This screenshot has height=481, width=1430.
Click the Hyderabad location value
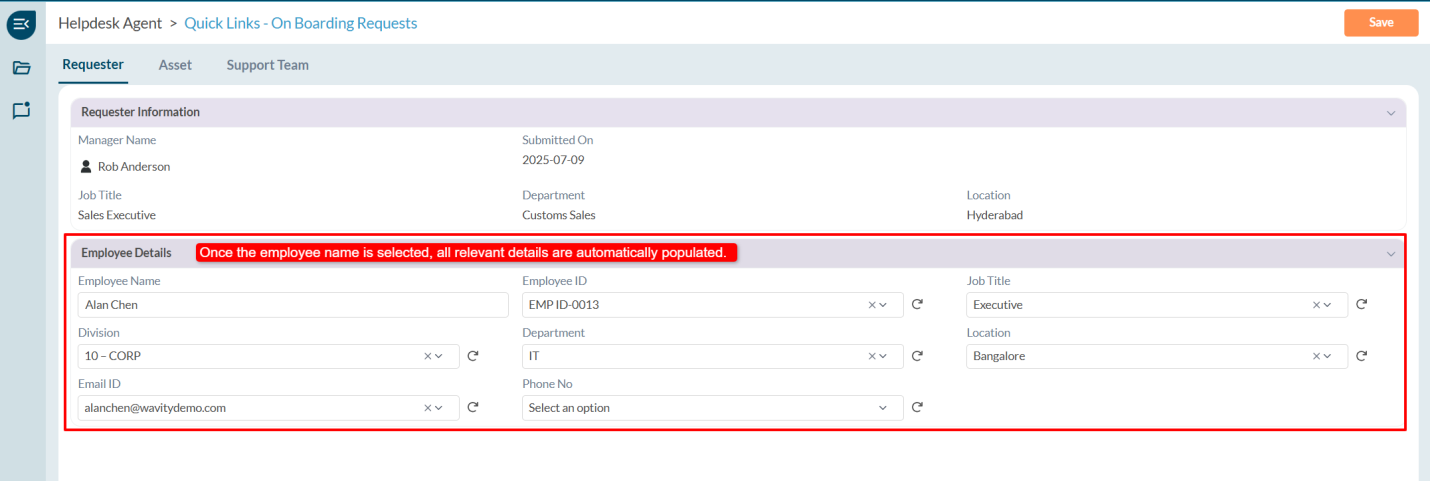tap(995, 215)
